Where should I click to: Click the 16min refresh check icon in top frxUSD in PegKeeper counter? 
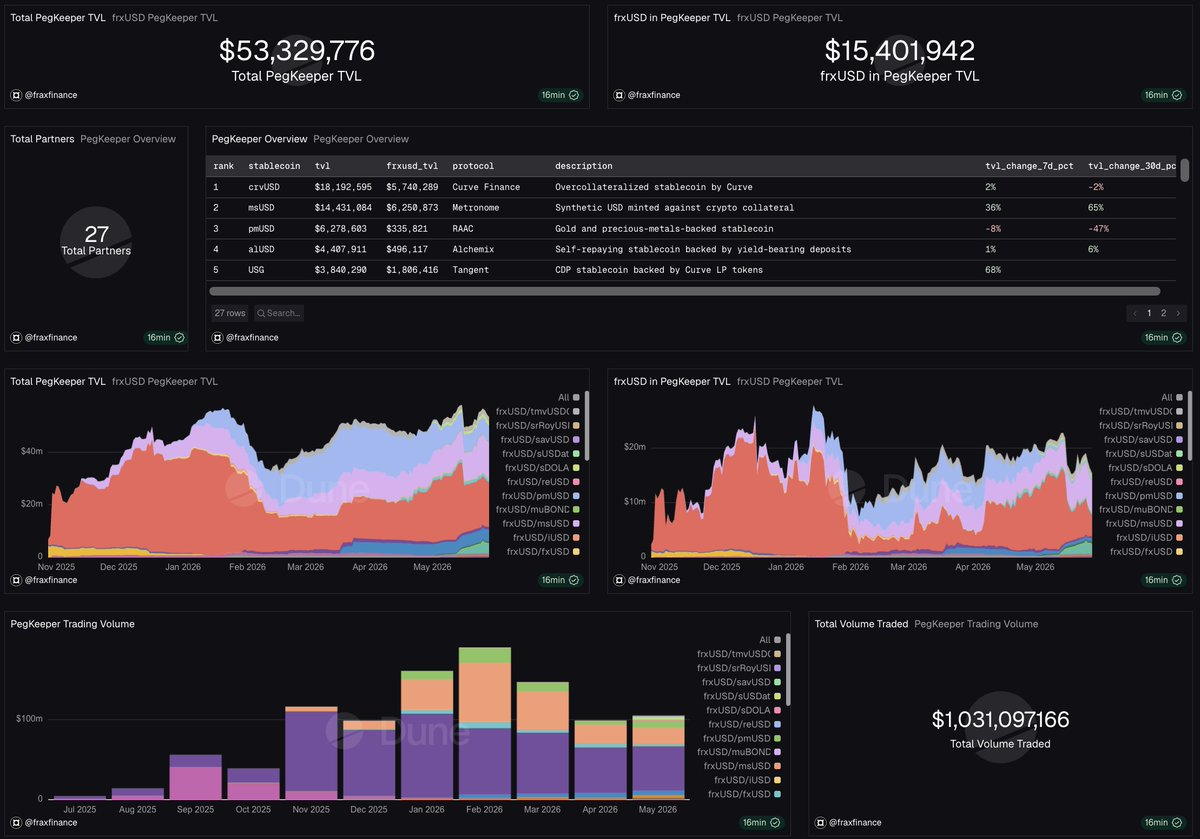pyautogui.click(x=1177, y=95)
